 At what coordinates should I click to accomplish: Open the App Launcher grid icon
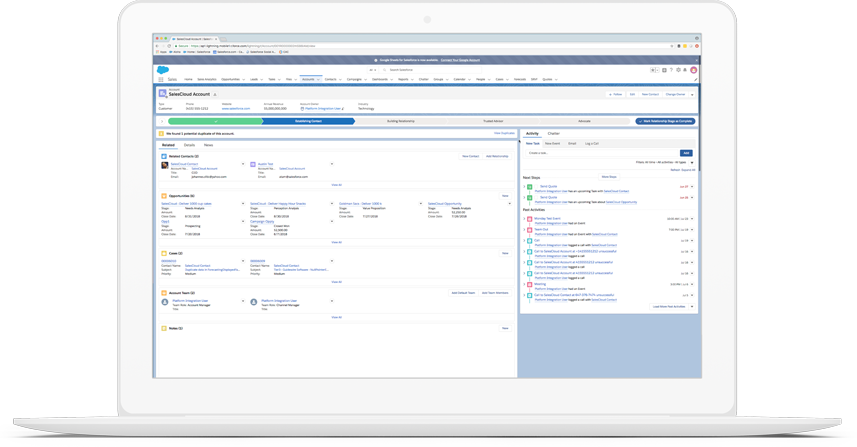tap(161, 79)
